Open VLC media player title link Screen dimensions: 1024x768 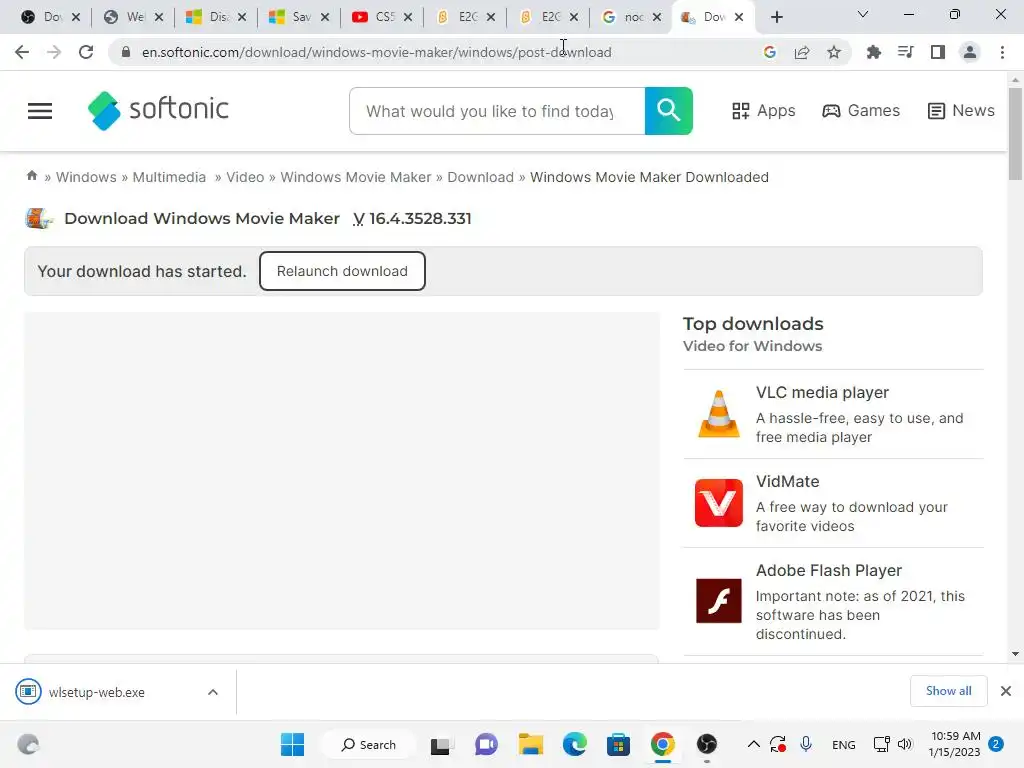coord(822,392)
